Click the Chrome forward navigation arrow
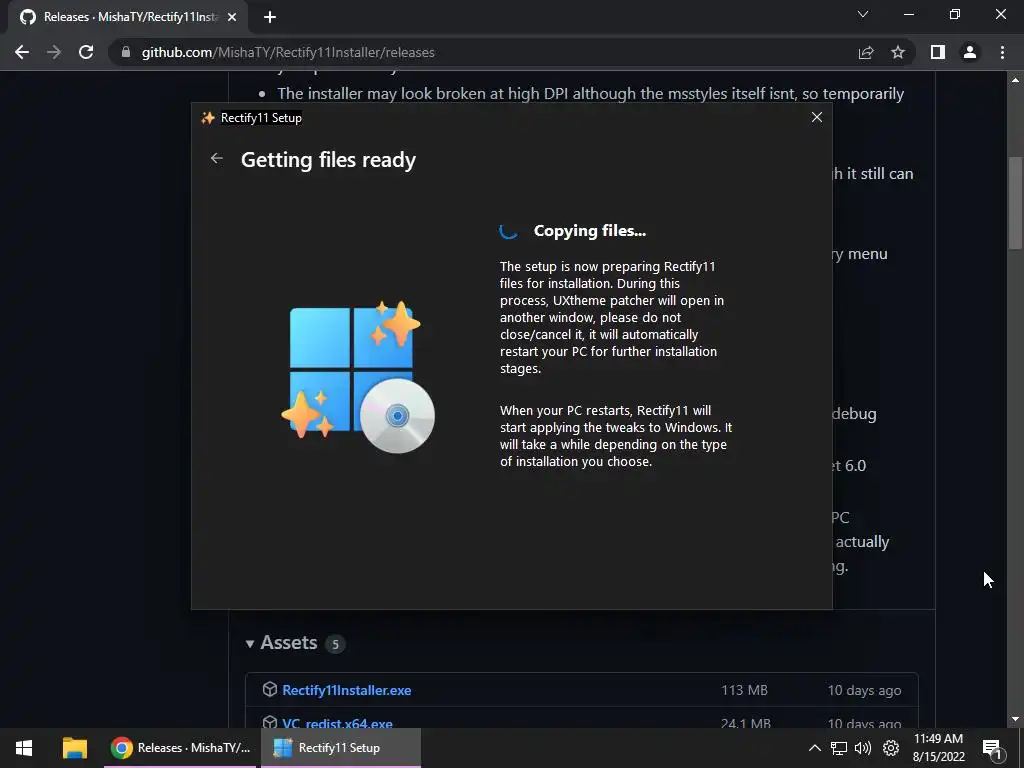The height and width of the screenshot is (768, 1024). point(54,52)
